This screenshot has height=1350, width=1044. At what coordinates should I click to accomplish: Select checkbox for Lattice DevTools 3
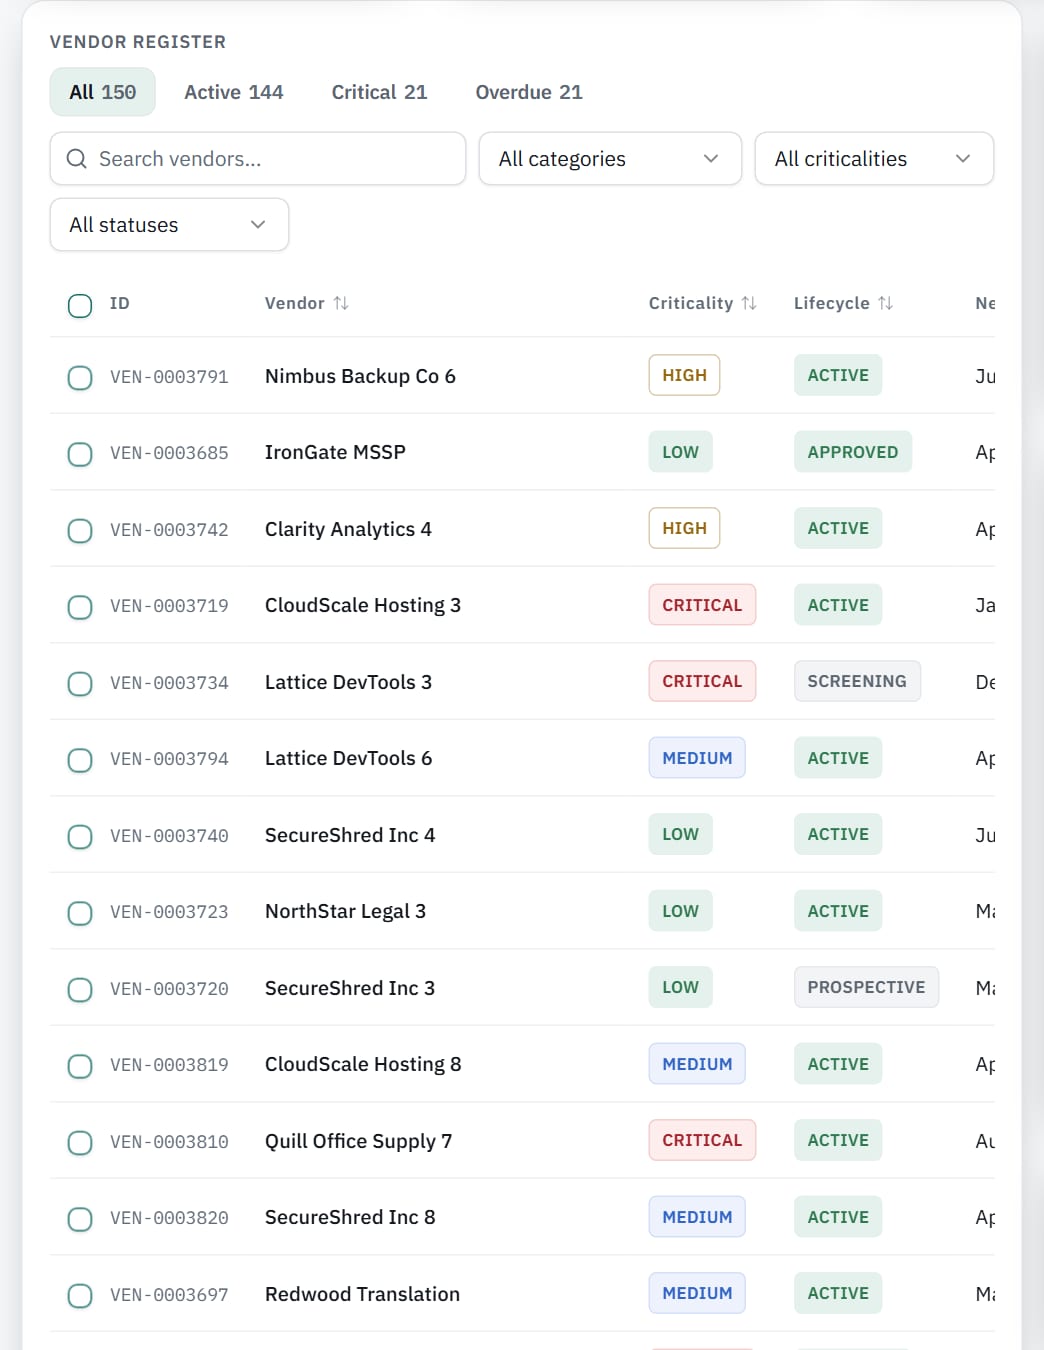[x=80, y=683]
